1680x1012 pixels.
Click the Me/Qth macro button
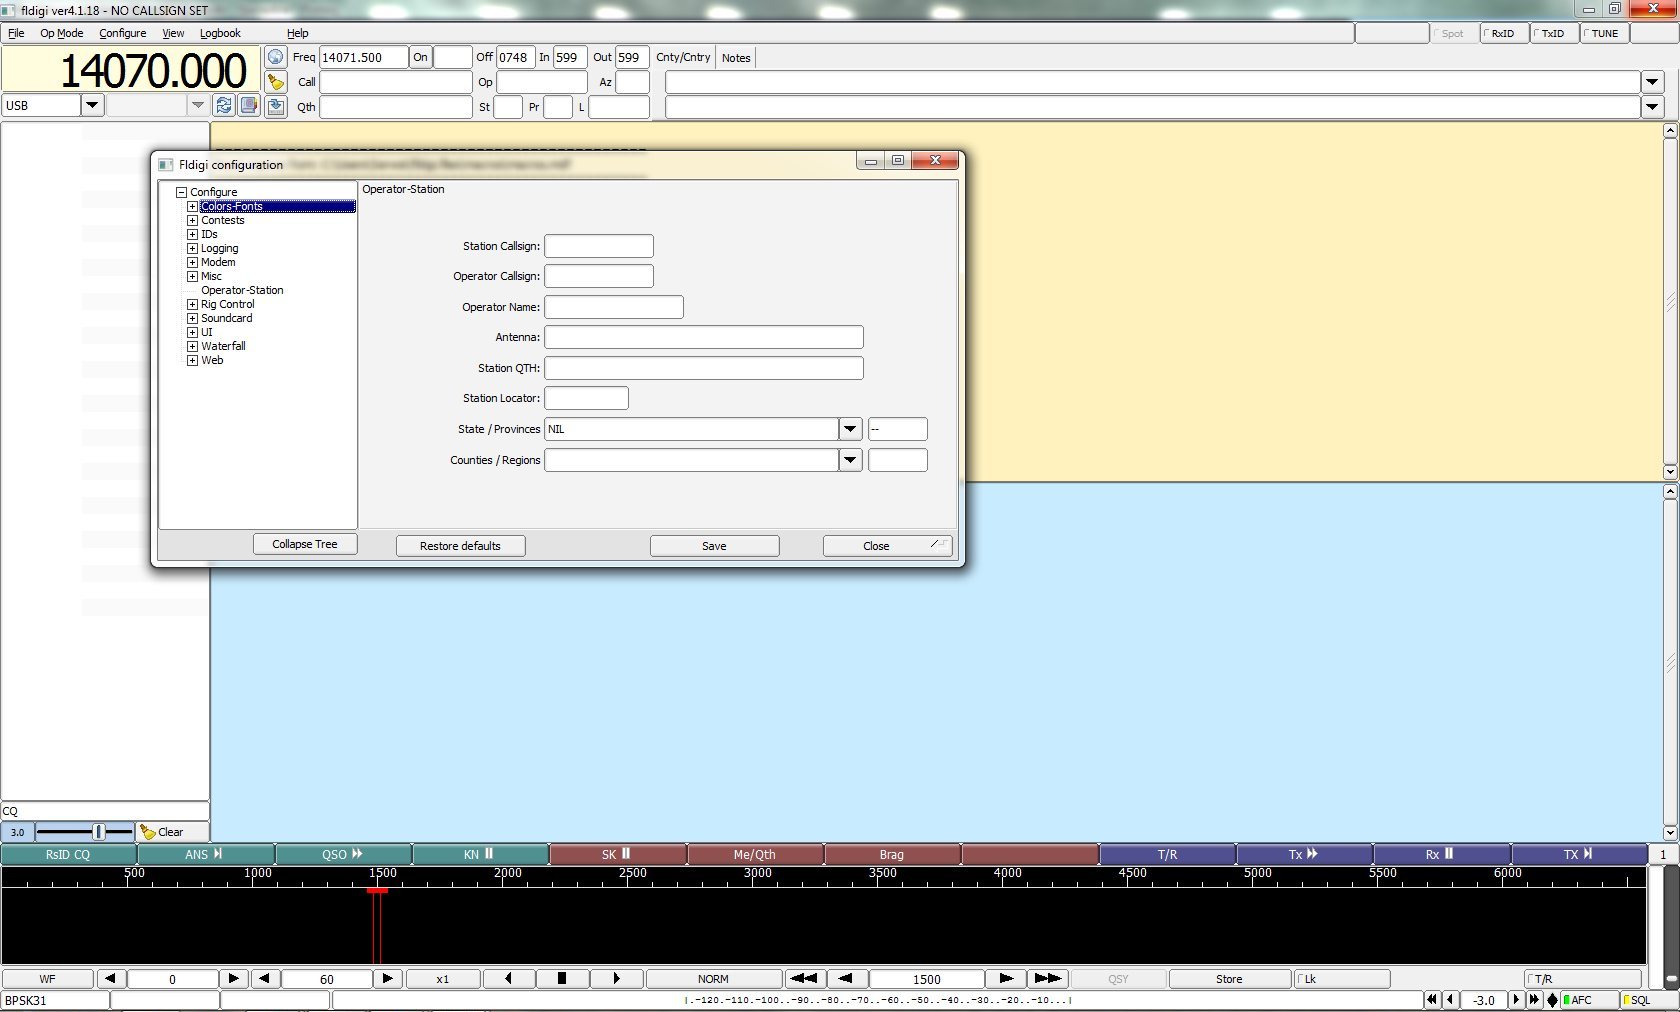pyautogui.click(x=755, y=854)
